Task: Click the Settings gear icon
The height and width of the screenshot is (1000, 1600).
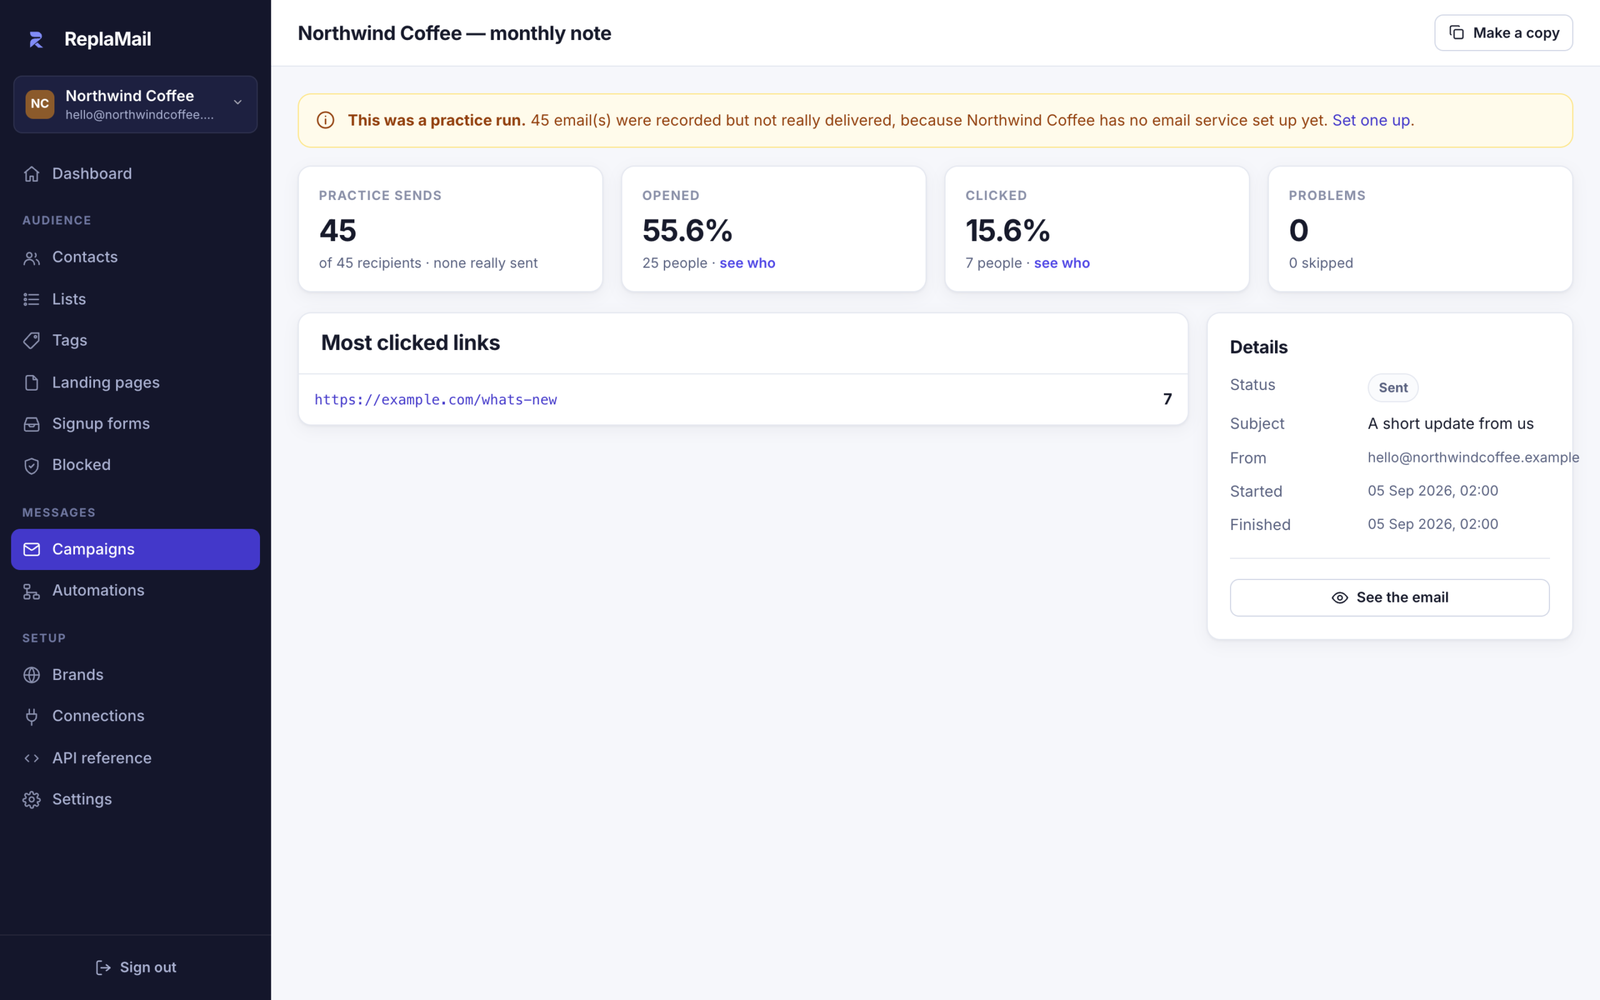Action: click(x=32, y=800)
